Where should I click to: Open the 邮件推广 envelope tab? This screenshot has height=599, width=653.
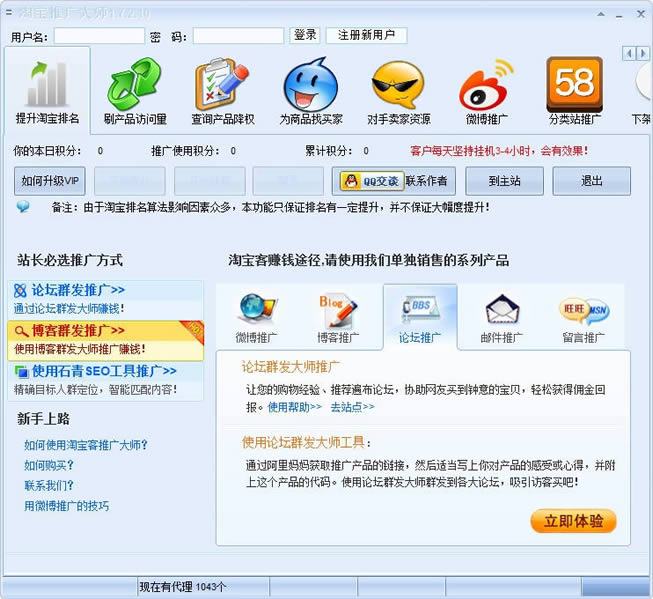click(x=502, y=313)
